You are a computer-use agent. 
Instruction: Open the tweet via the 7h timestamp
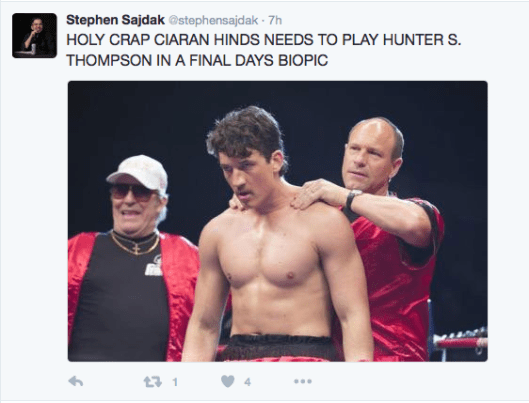tap(275, 21)
